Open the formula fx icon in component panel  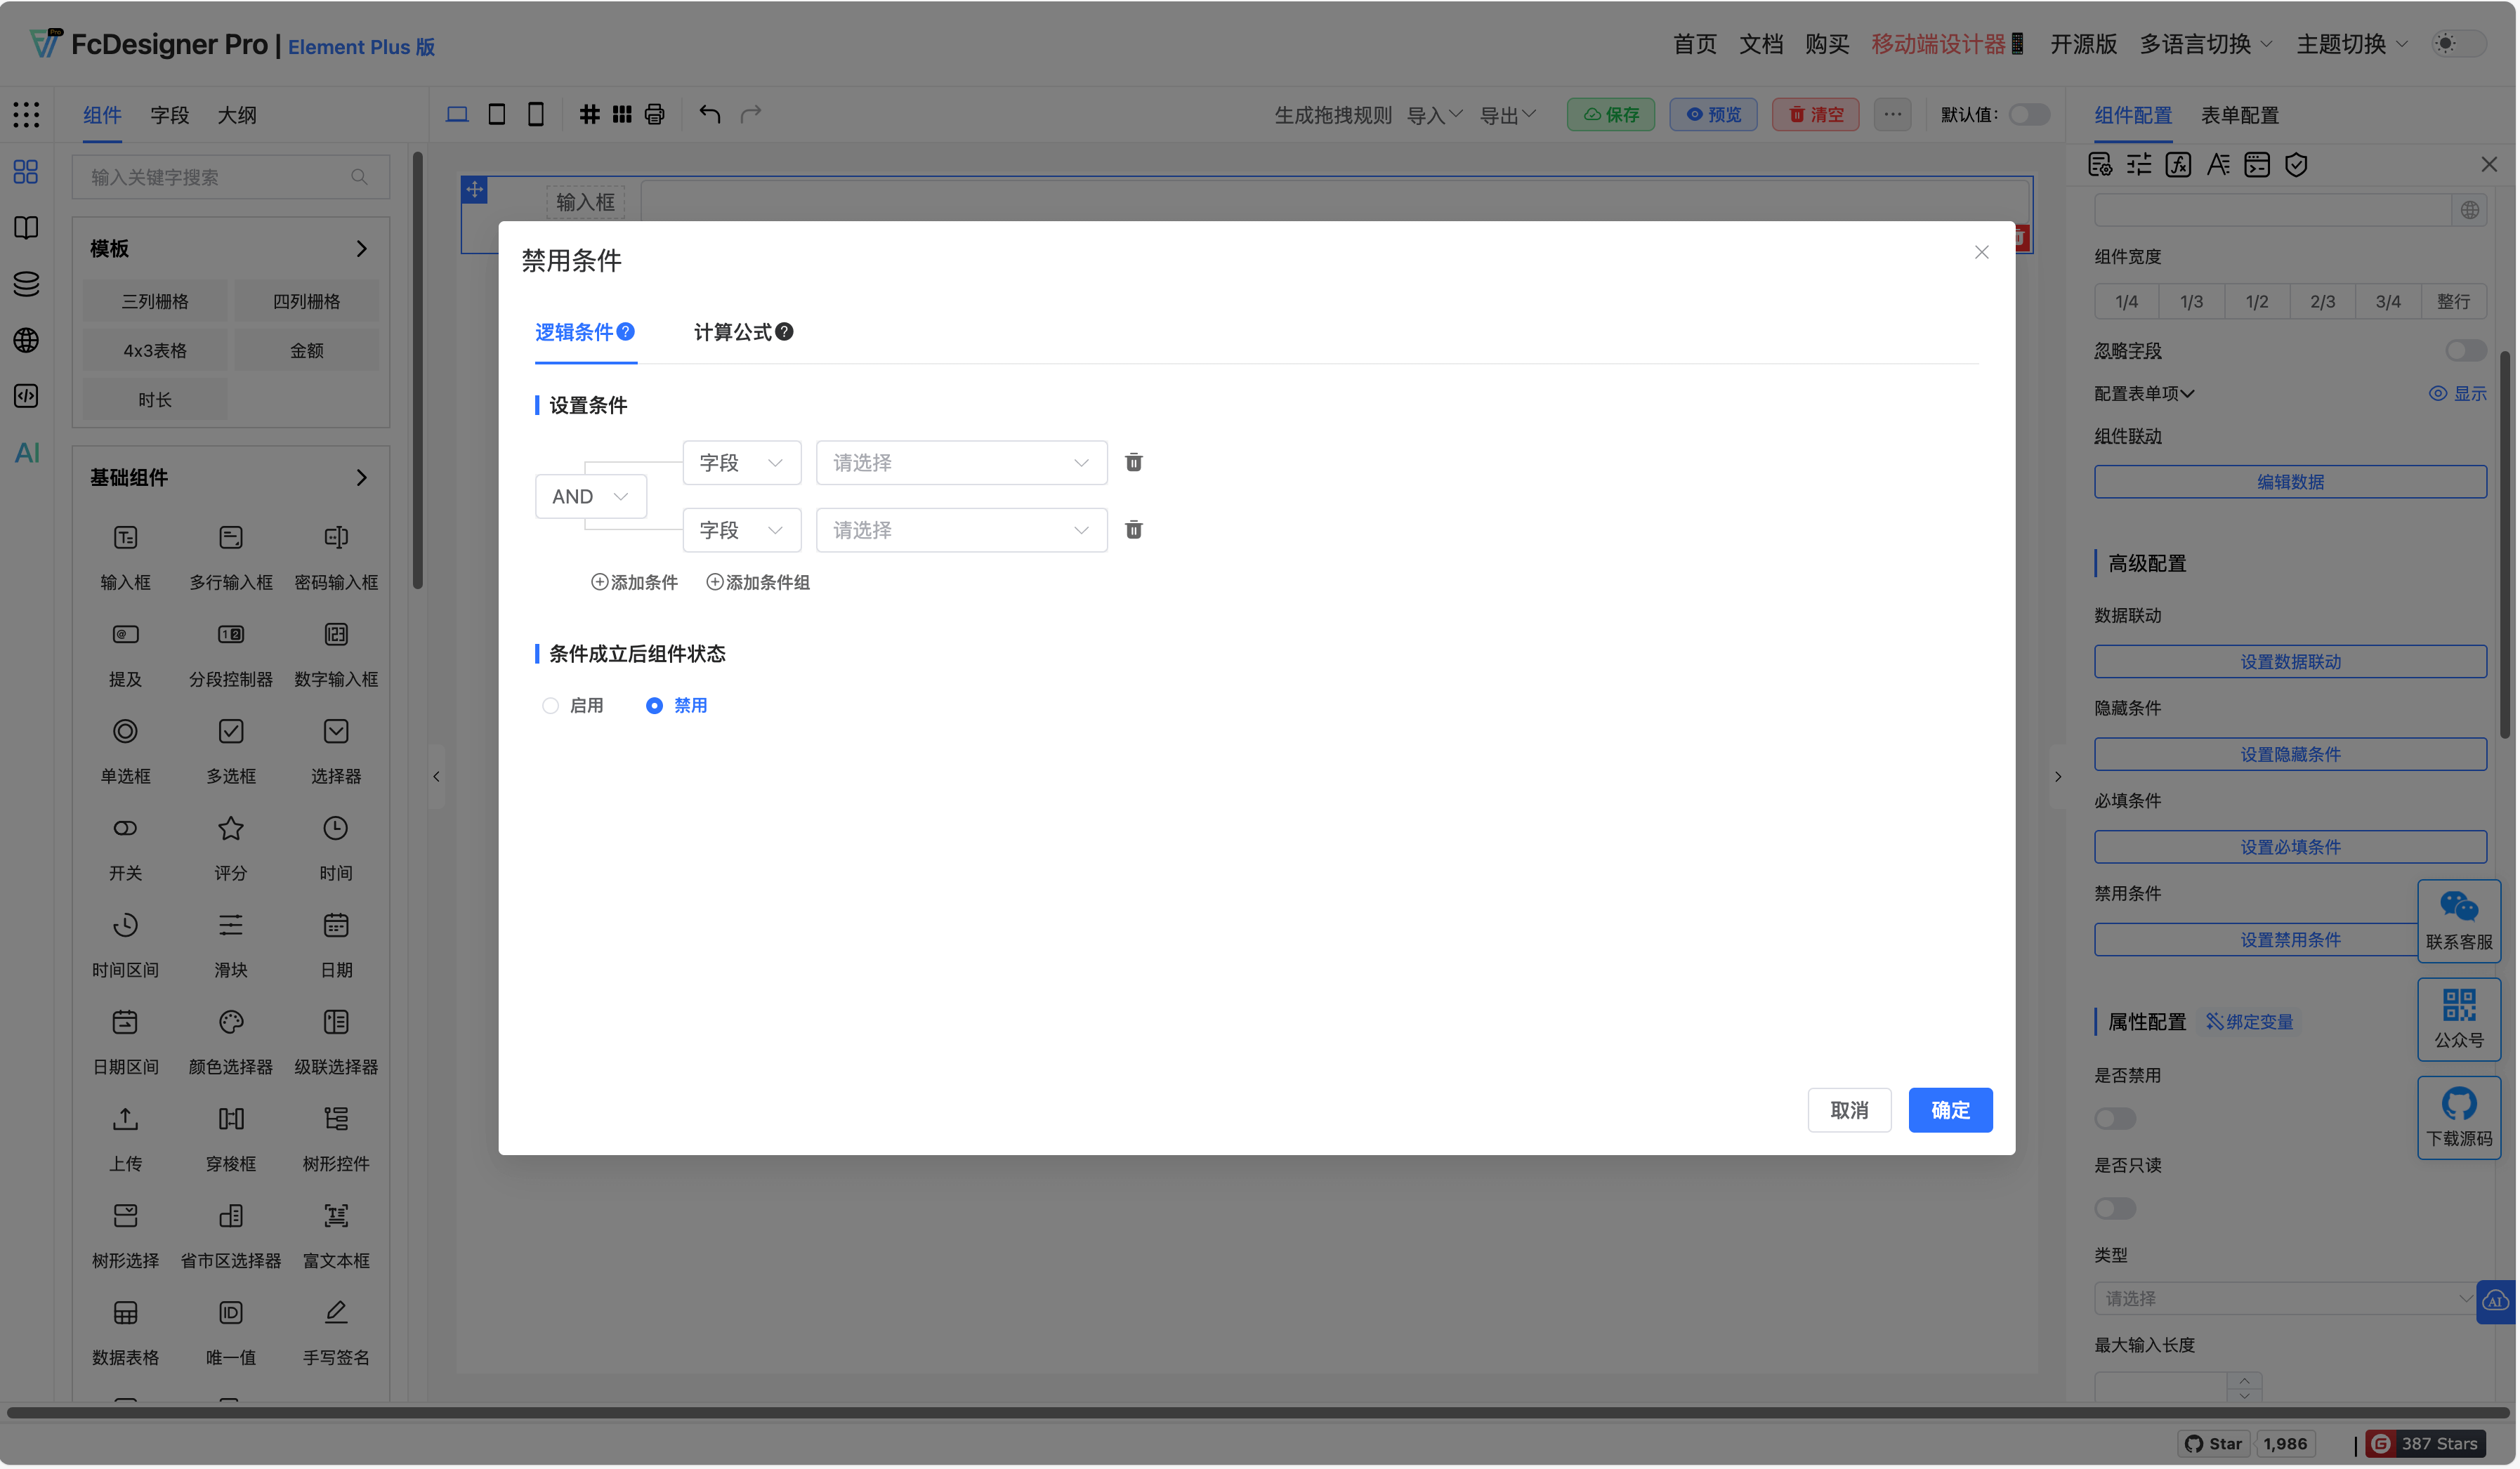click(2178, 164)
